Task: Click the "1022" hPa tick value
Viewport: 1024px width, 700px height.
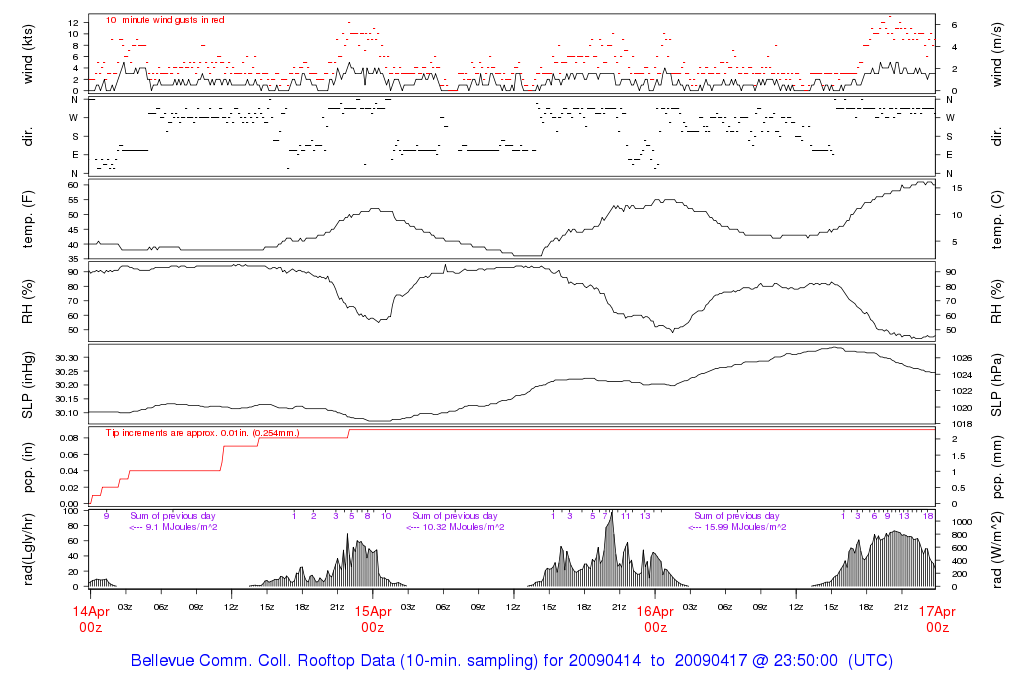Action: [x=962, y=391]
